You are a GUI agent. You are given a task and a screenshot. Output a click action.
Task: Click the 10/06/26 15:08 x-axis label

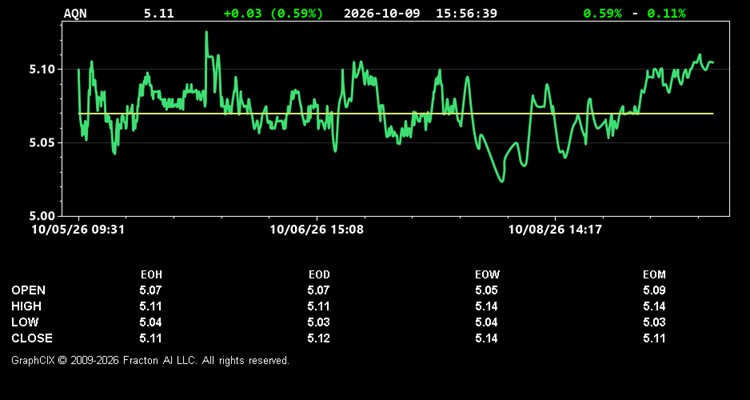point(317,230)
